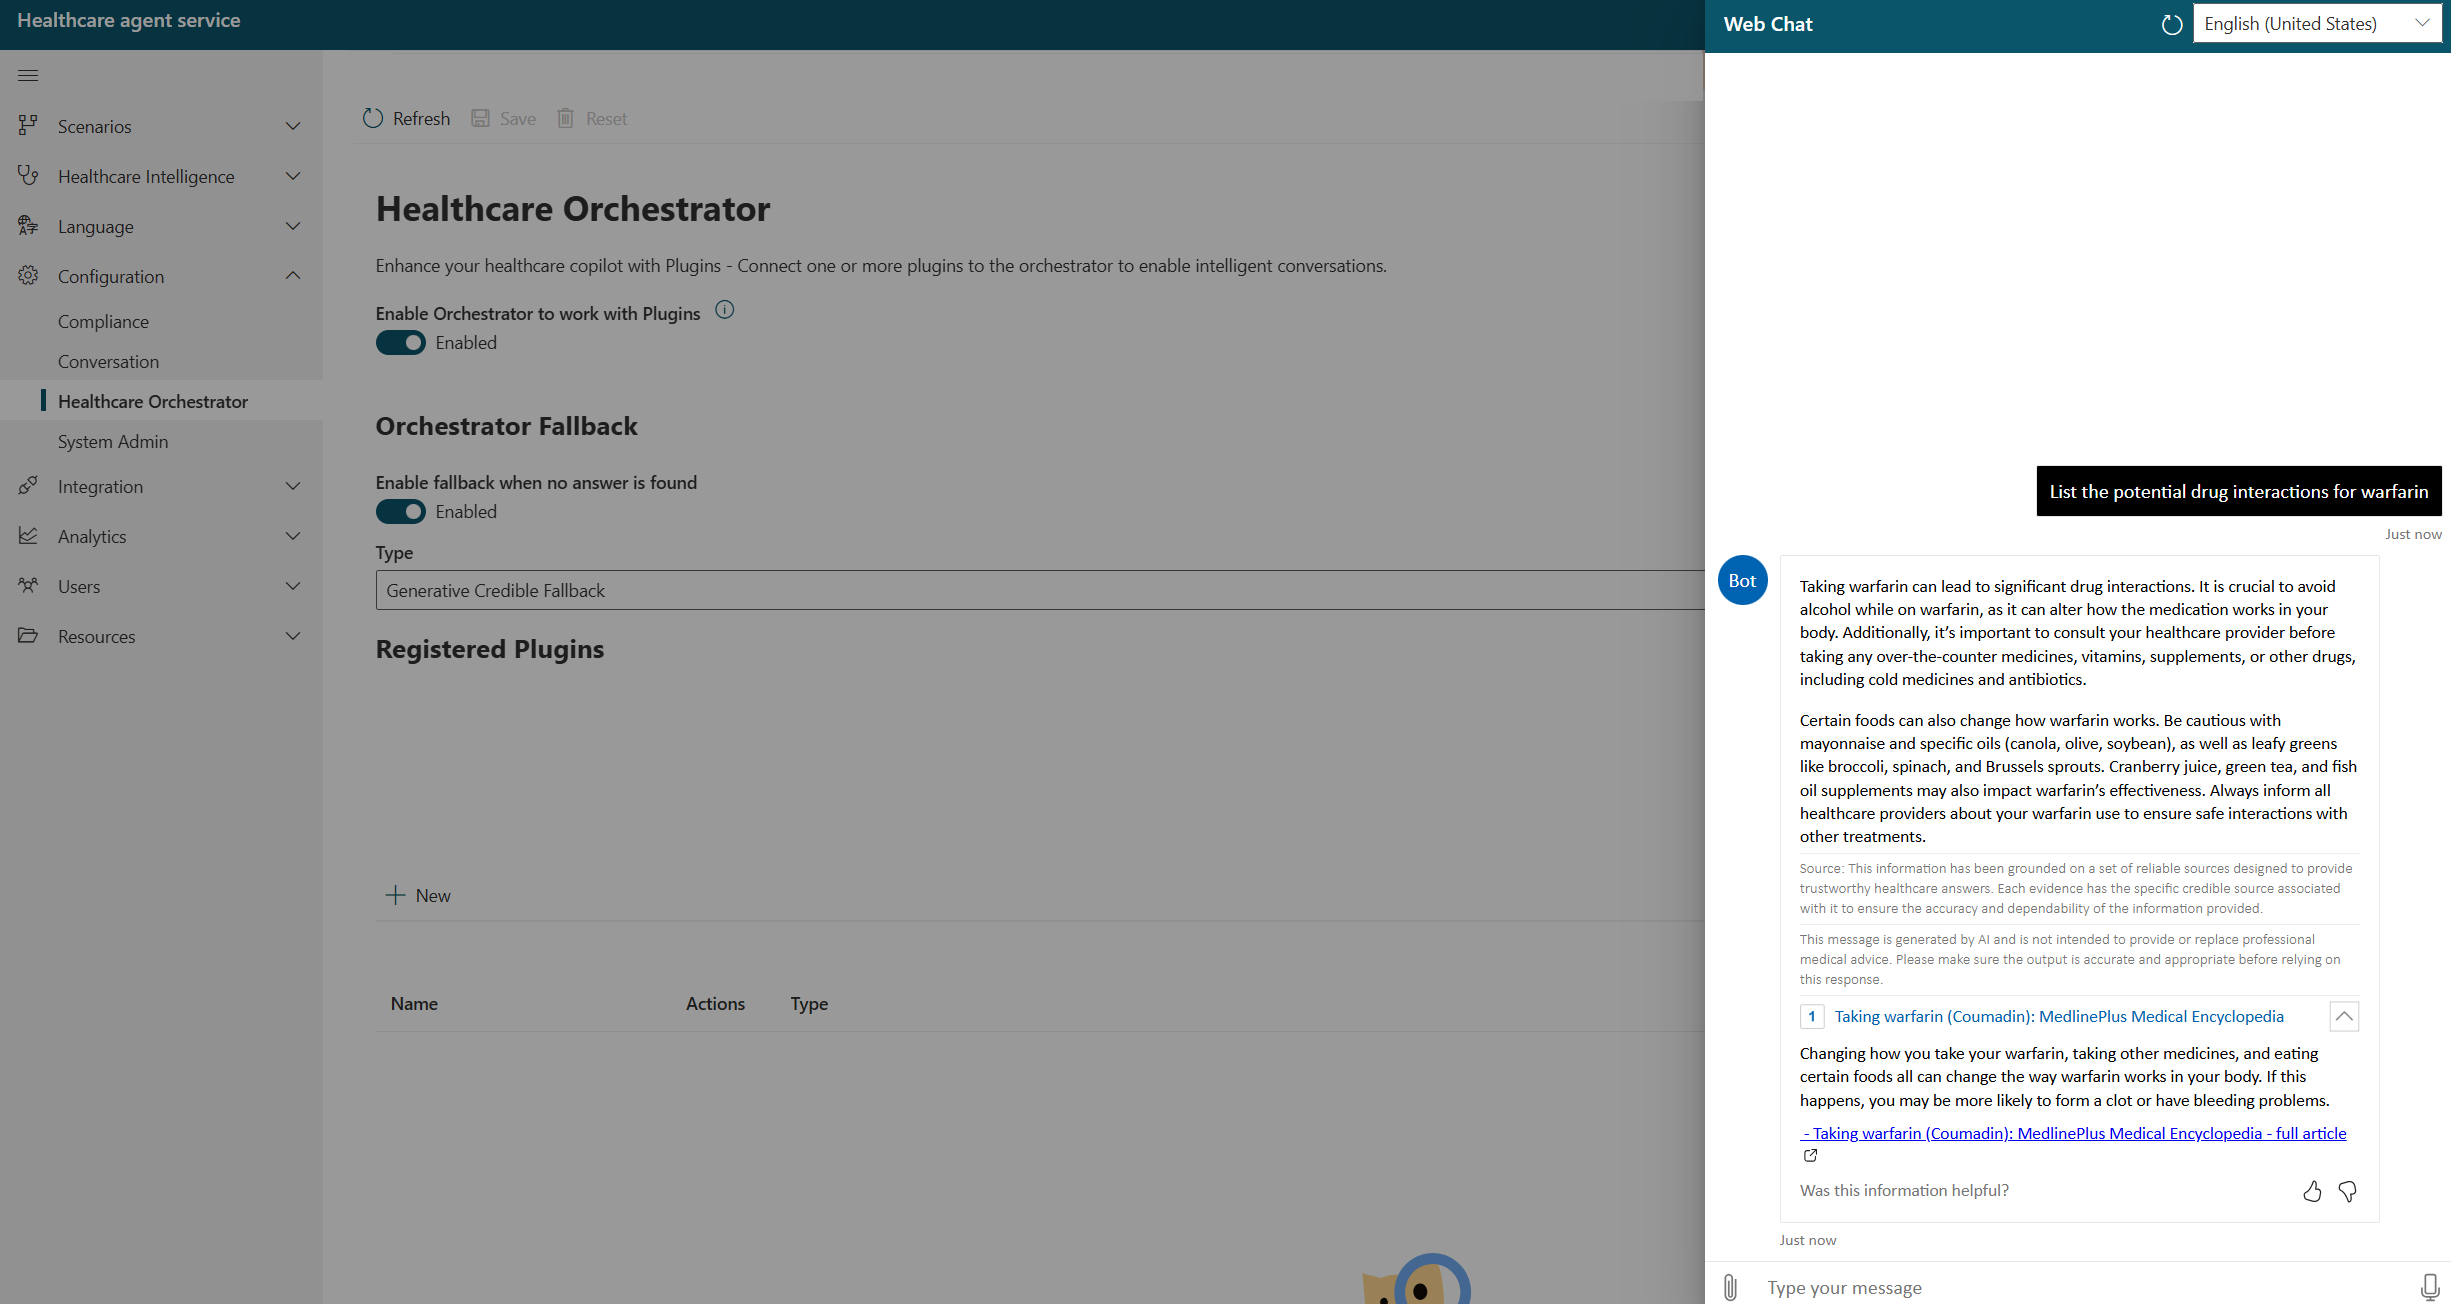The image size is (2451, 1304).
Task: Select the Integration link chain icon
Action: pos(27,486)
